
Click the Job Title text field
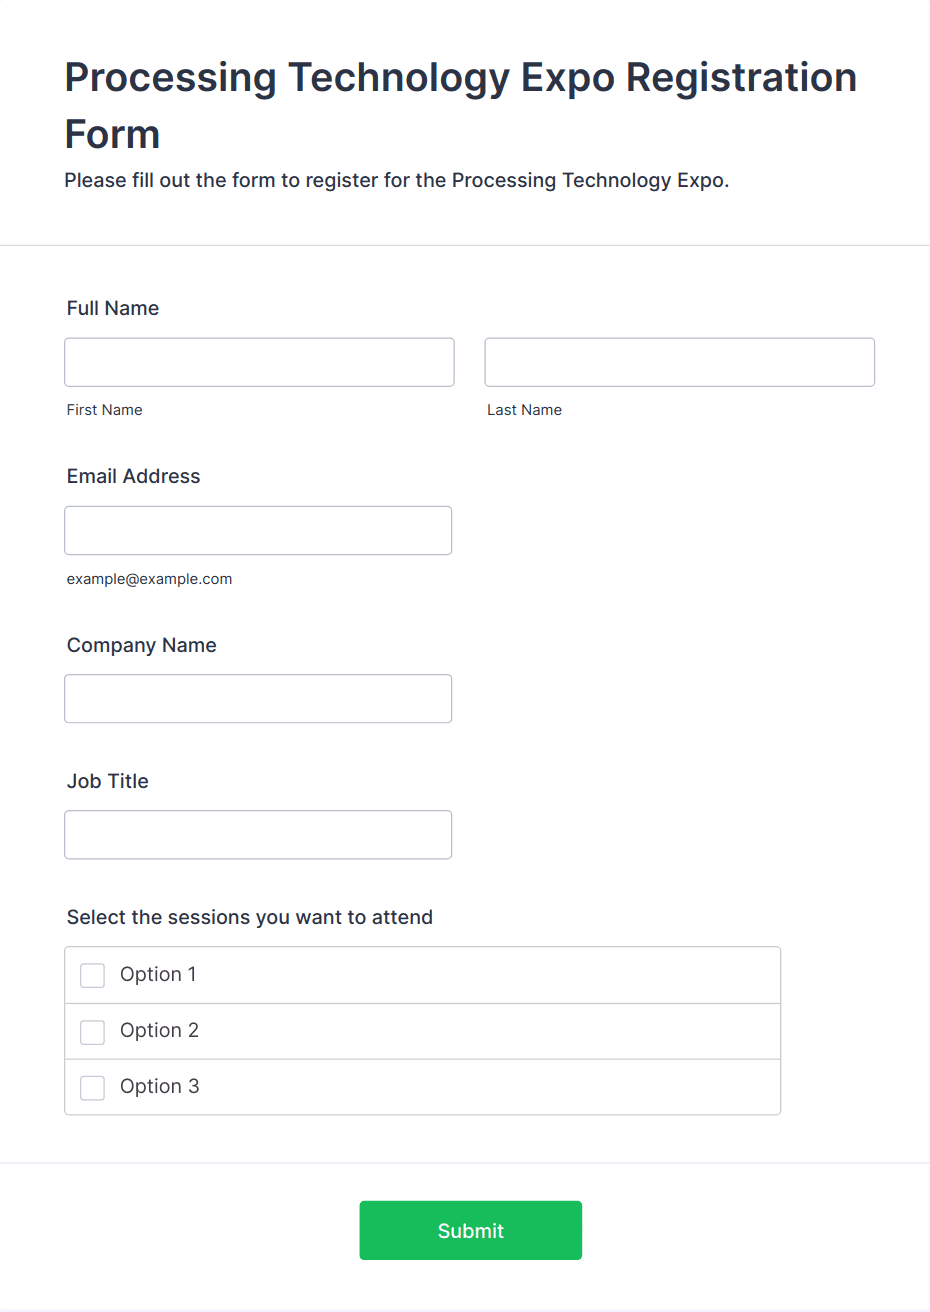(258, 834)
